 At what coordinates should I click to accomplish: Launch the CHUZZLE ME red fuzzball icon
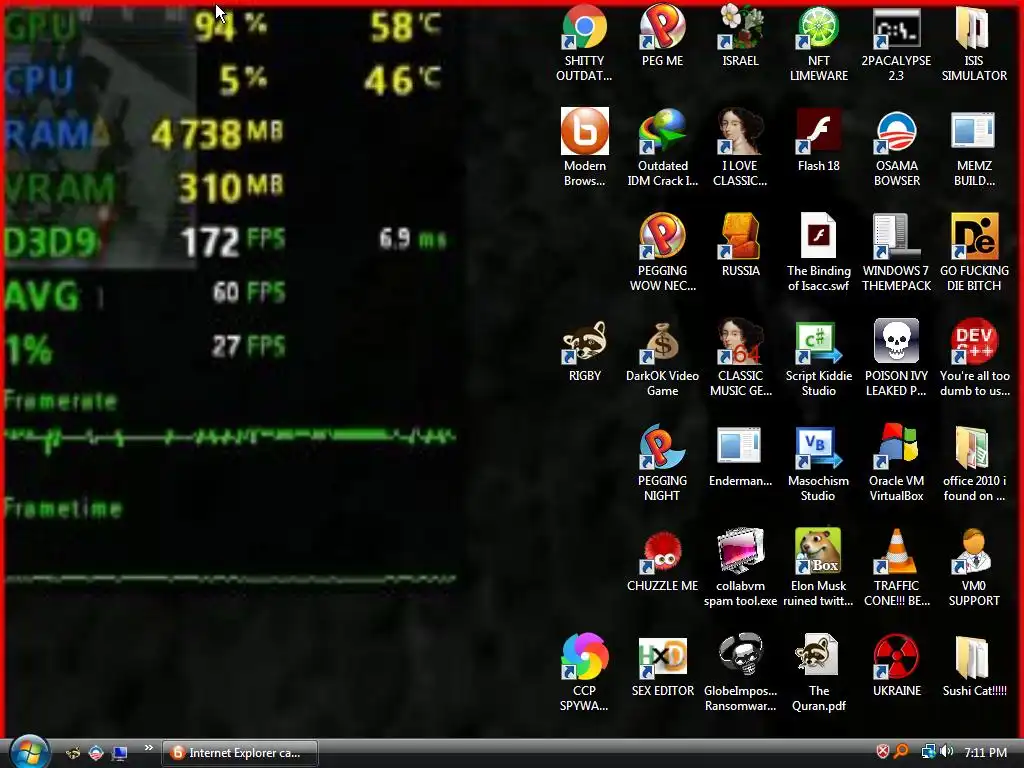(662, 552)
